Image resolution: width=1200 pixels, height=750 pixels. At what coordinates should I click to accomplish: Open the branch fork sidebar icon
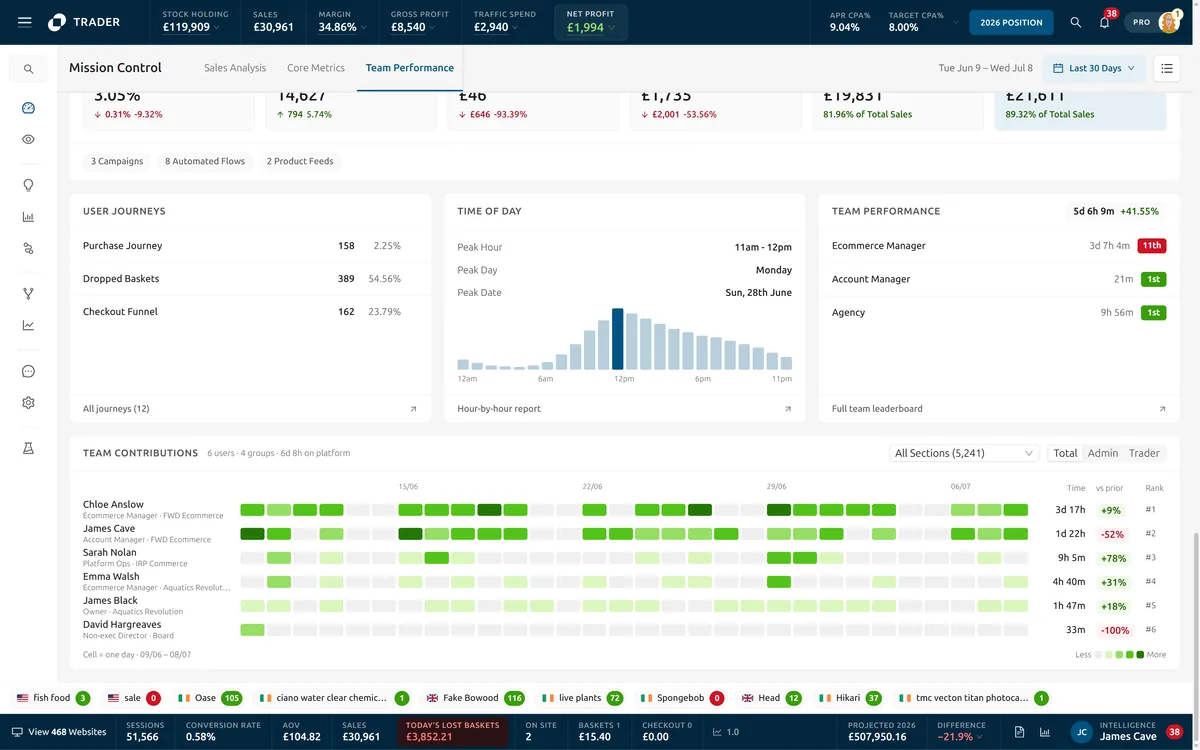(x=28, y=294)
